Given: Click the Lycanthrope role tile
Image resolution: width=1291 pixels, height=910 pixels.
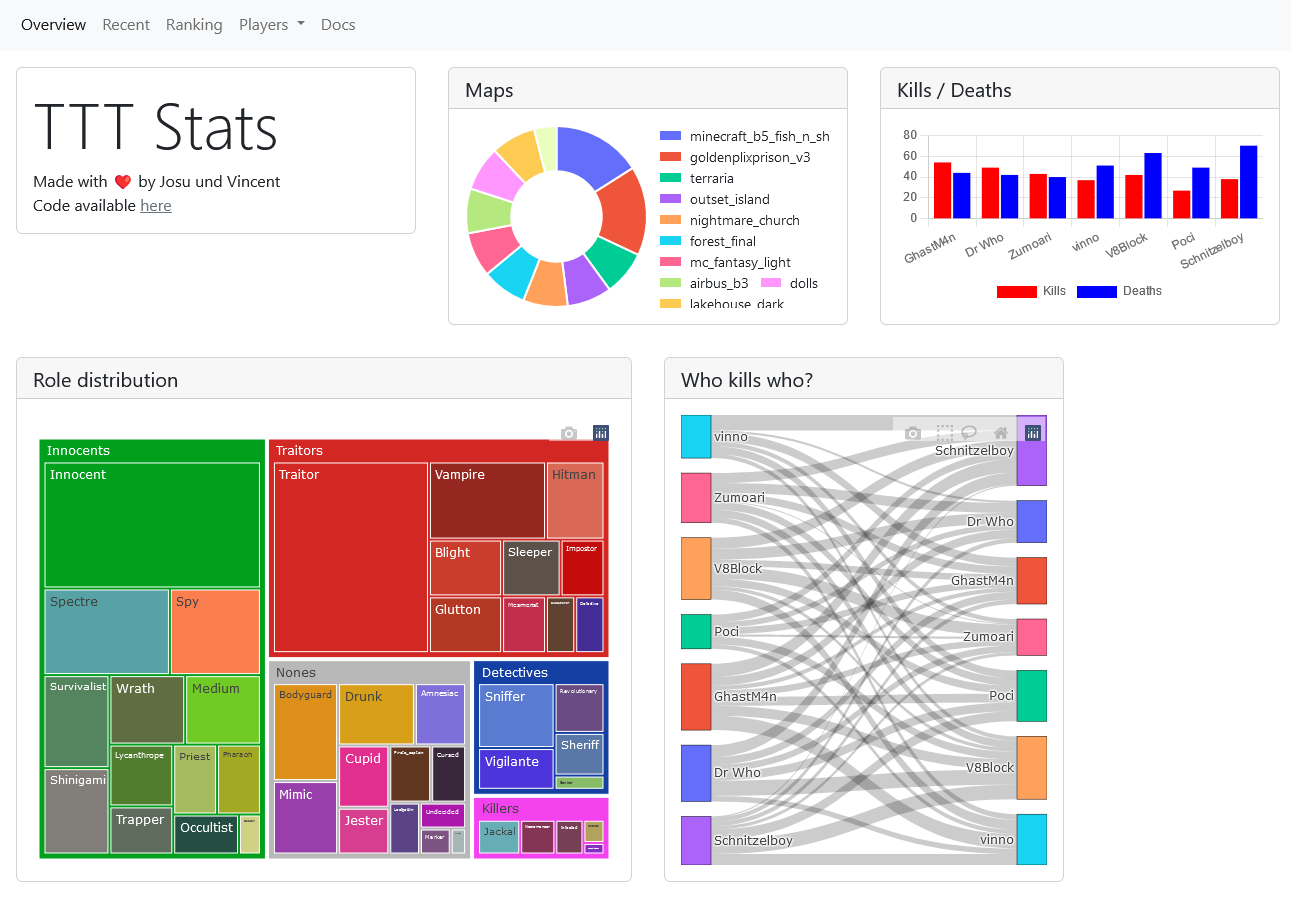Looking at the screenshot, I should click(x=141, y=775).
